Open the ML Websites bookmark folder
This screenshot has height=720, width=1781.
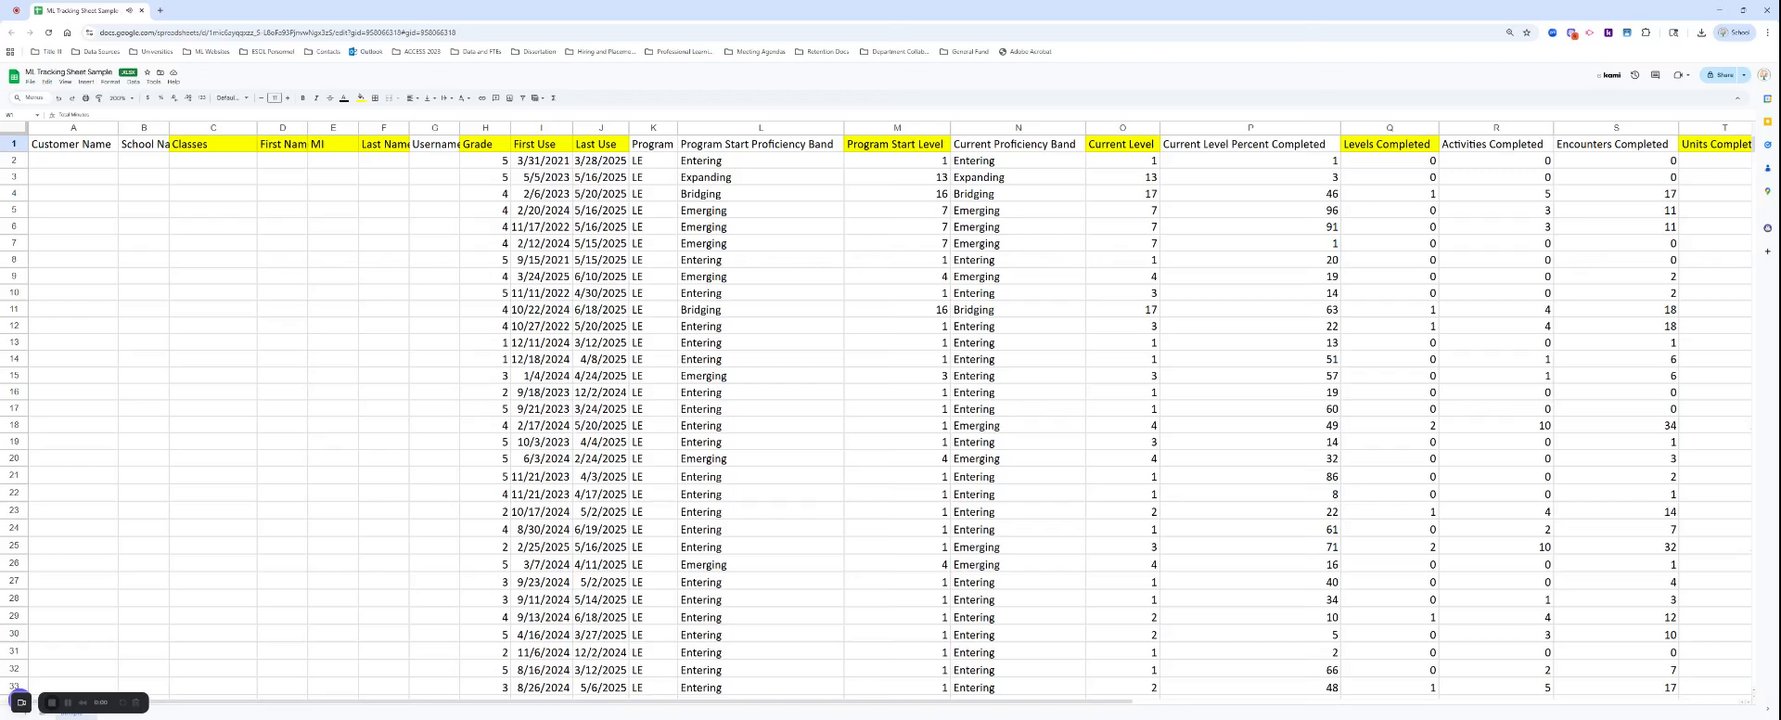tap(206, 51)
